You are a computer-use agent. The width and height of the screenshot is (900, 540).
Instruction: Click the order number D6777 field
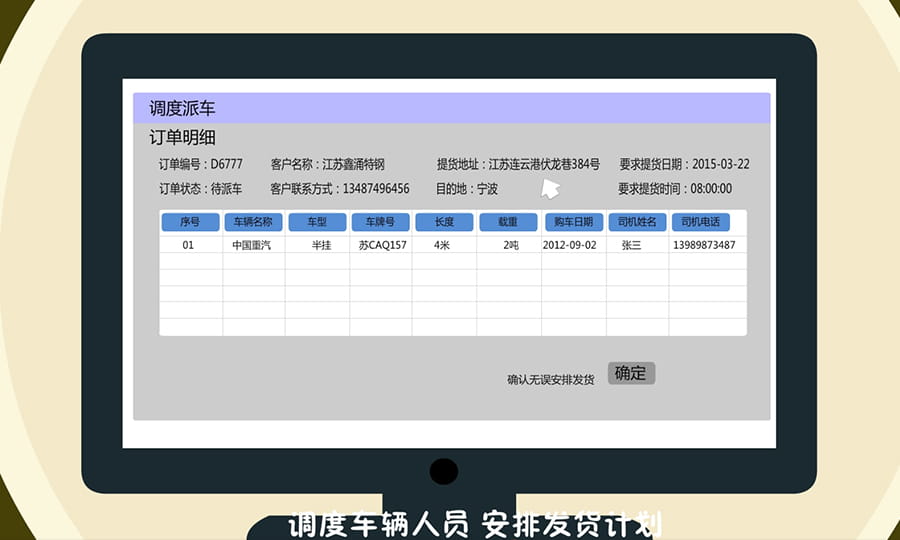coord(226,164)
